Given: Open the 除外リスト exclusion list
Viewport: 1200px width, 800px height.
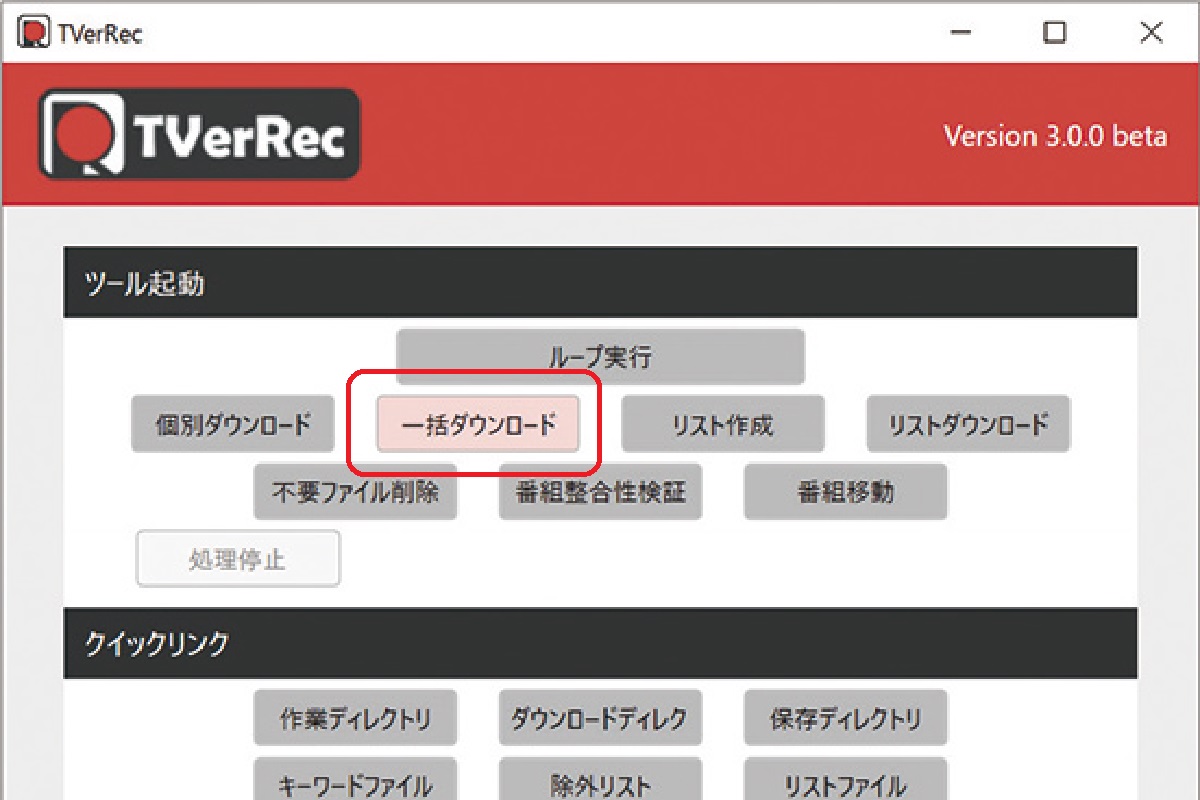Looking at the screenshot, I should (x=600, y=785).
